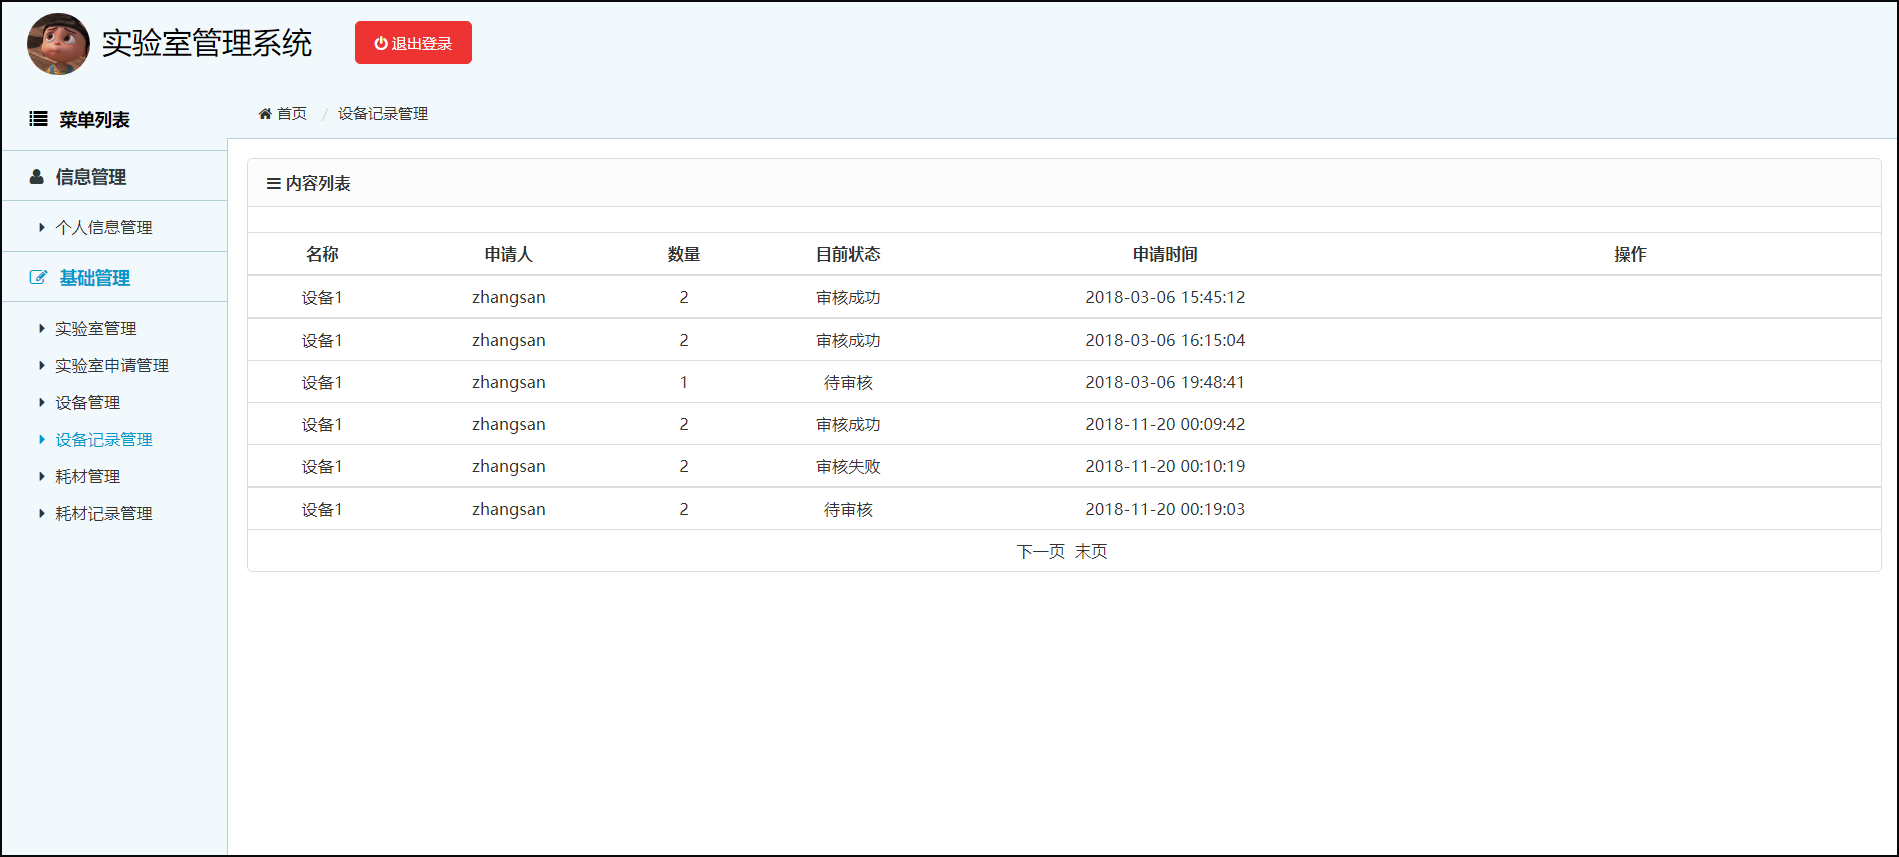Click the caret arrow before 实验室管理

tap(42, 329)
